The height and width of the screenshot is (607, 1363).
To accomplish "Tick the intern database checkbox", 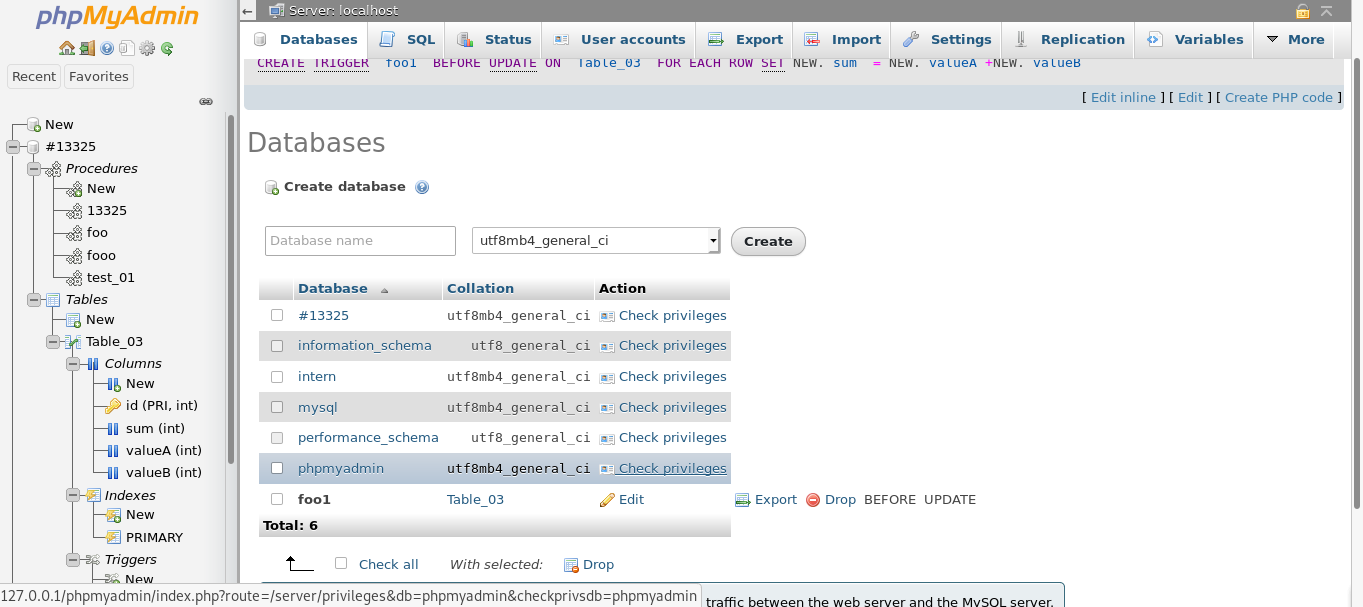I will tap(277, 377).
